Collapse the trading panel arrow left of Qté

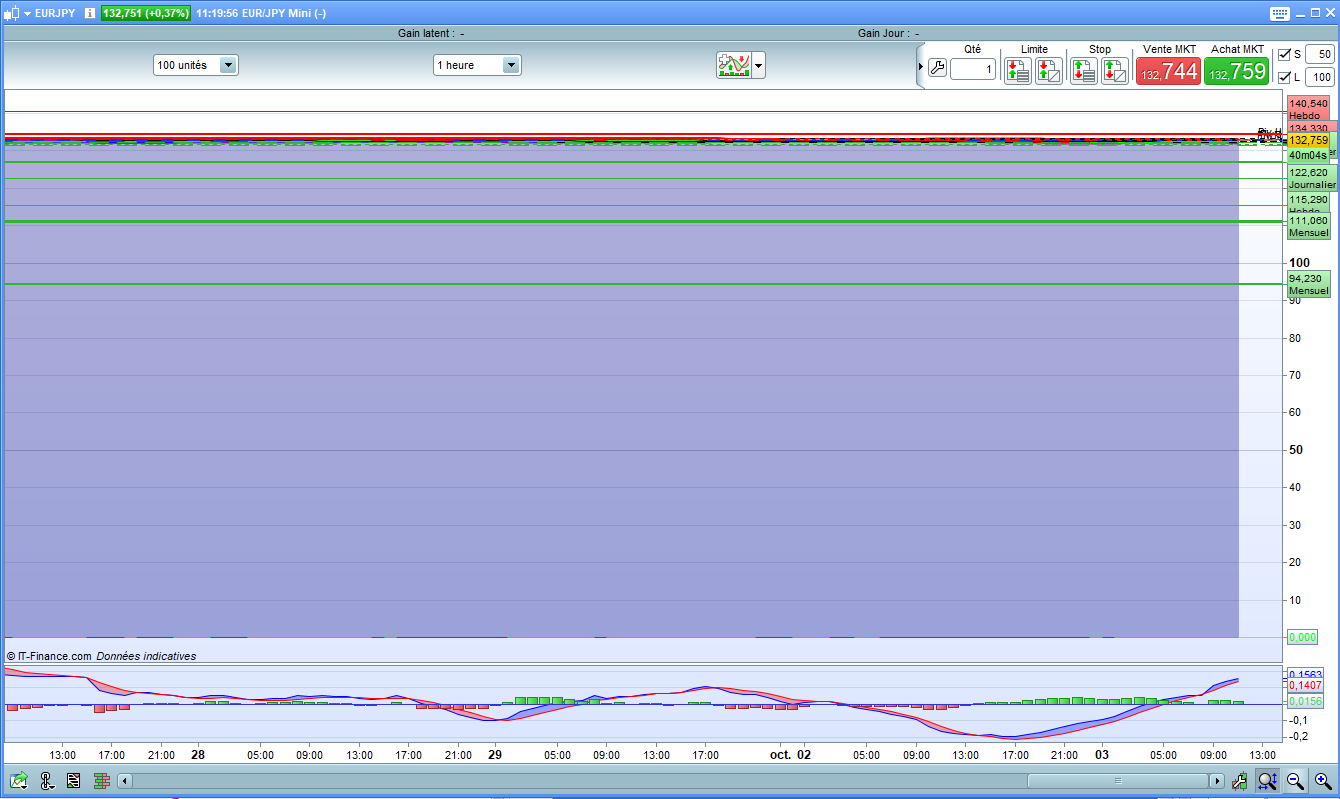pyautogui.click(x=921, y=67)
